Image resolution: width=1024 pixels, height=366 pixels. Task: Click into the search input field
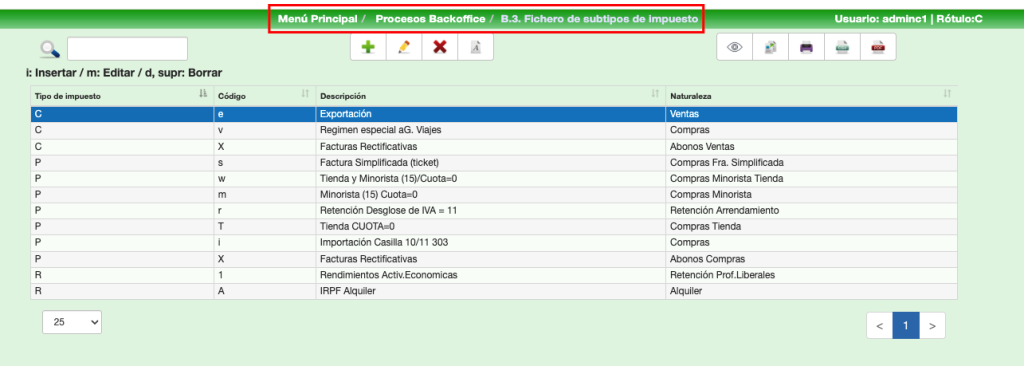127,49
